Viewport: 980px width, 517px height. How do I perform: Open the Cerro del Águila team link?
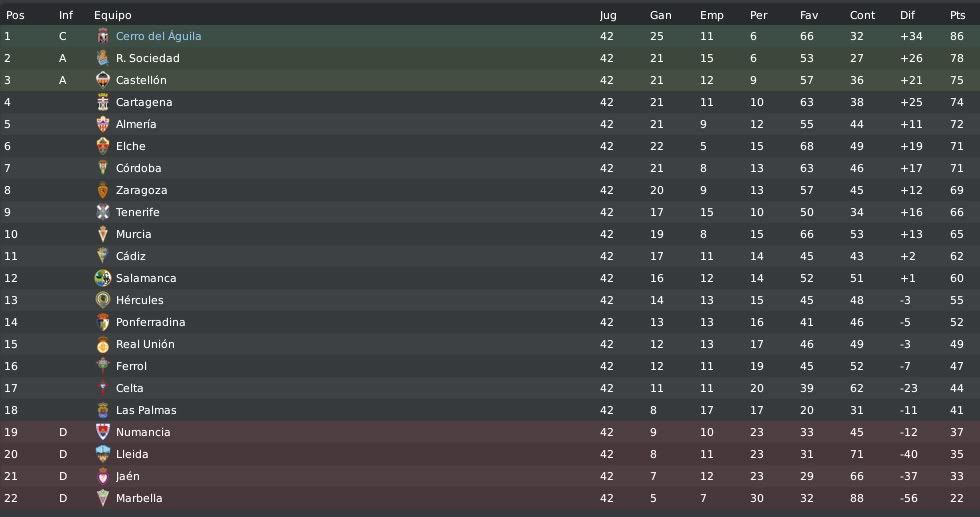click(x=159, y=36)
